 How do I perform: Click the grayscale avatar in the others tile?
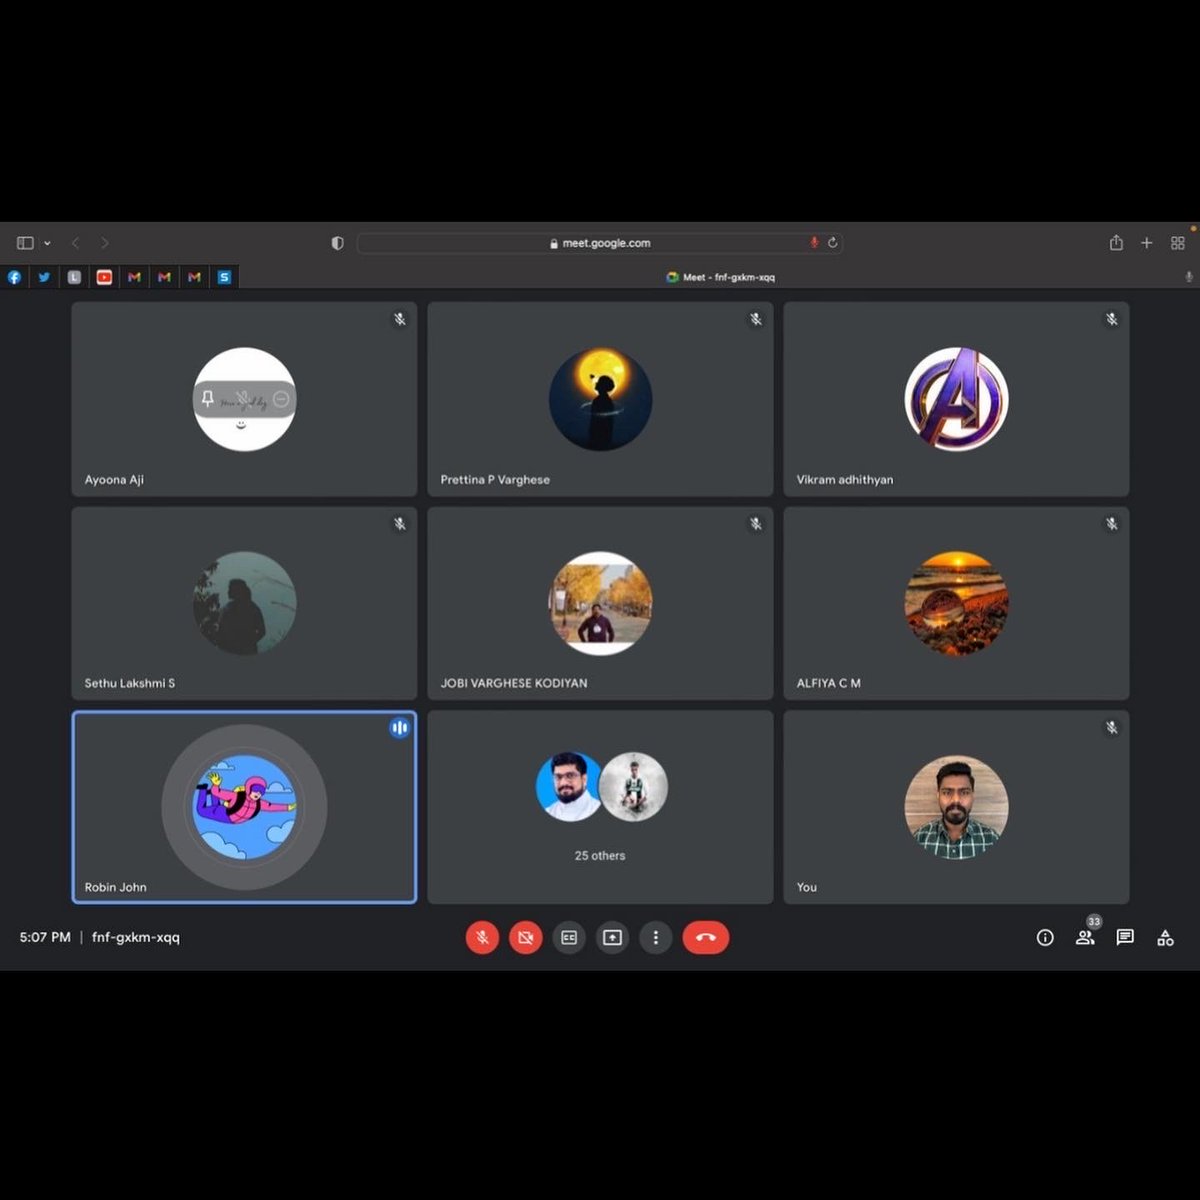pos(634,787)
